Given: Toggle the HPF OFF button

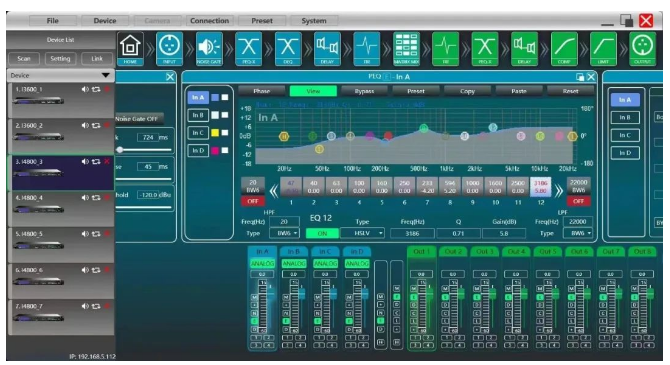Looking at the screenshot, I should [x=253, y=201].
